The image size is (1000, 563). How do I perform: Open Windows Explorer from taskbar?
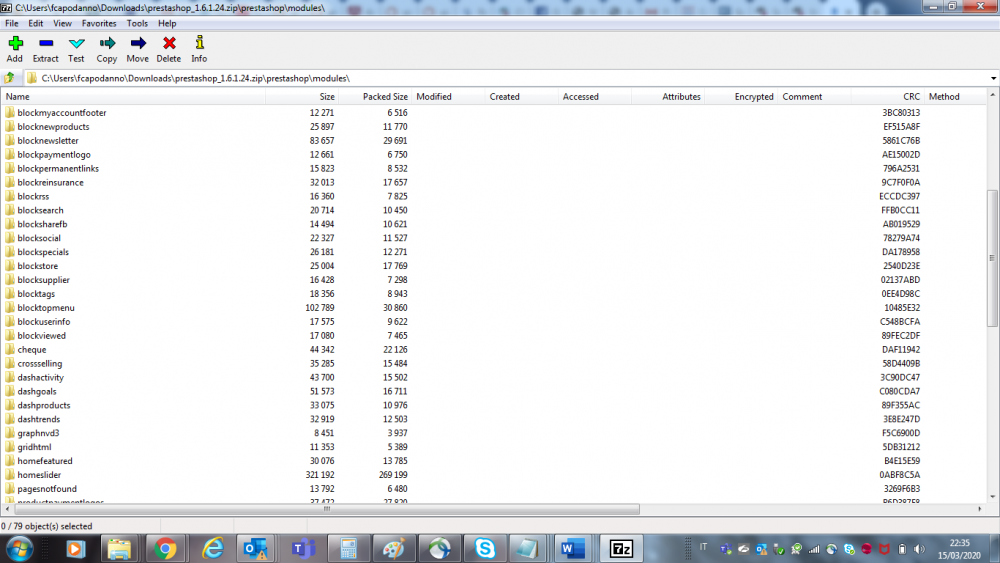pyautogui.click(x=119, y=549)
